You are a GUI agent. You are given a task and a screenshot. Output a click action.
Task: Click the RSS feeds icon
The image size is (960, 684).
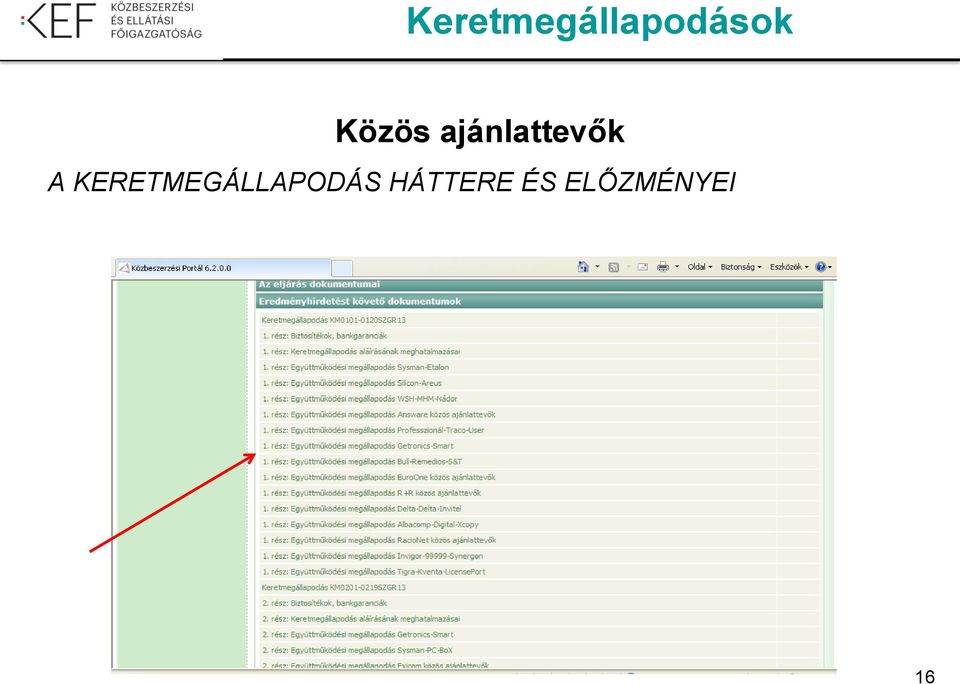[x=613, y=267]
